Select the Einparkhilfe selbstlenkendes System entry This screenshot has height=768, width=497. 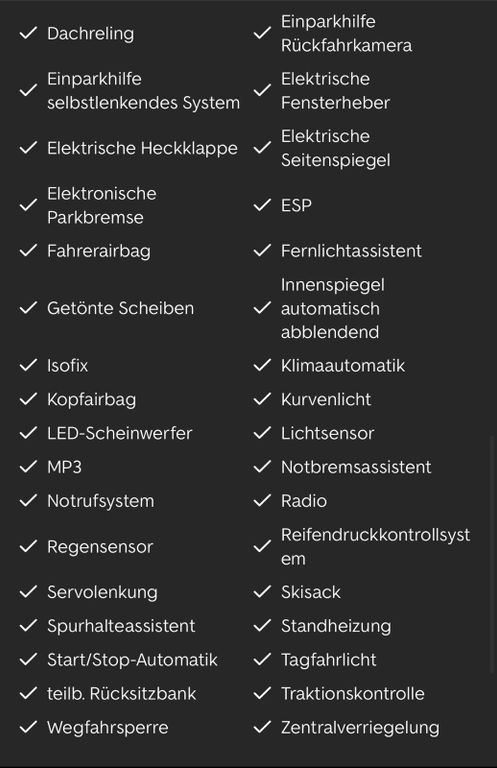[x=143, y=91]
